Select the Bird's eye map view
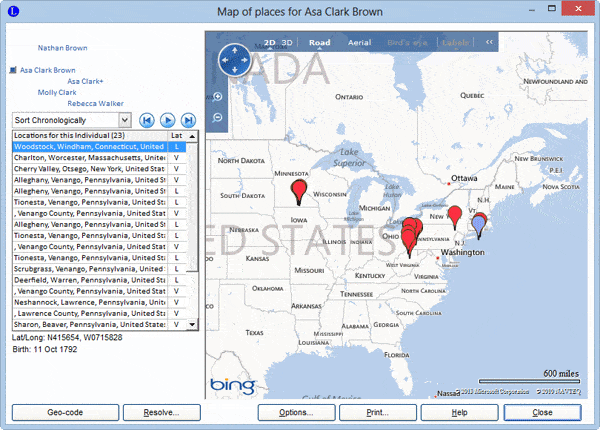Image resolution: width=600 pixels, height=430 pixels. (x=407, y=42)
